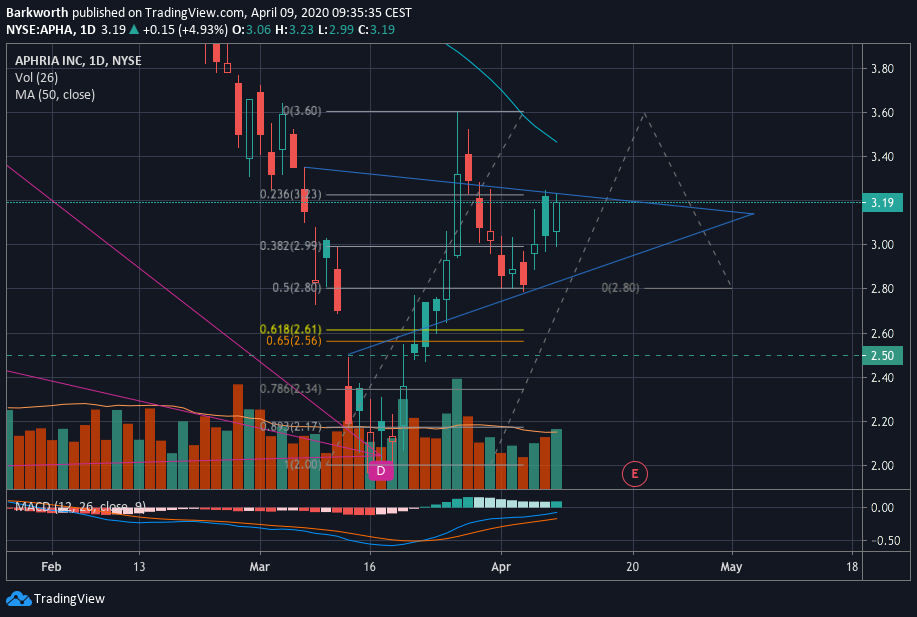Click the highlighted 2.50 price axis tag
917x617 pixels.
[882, 356]
